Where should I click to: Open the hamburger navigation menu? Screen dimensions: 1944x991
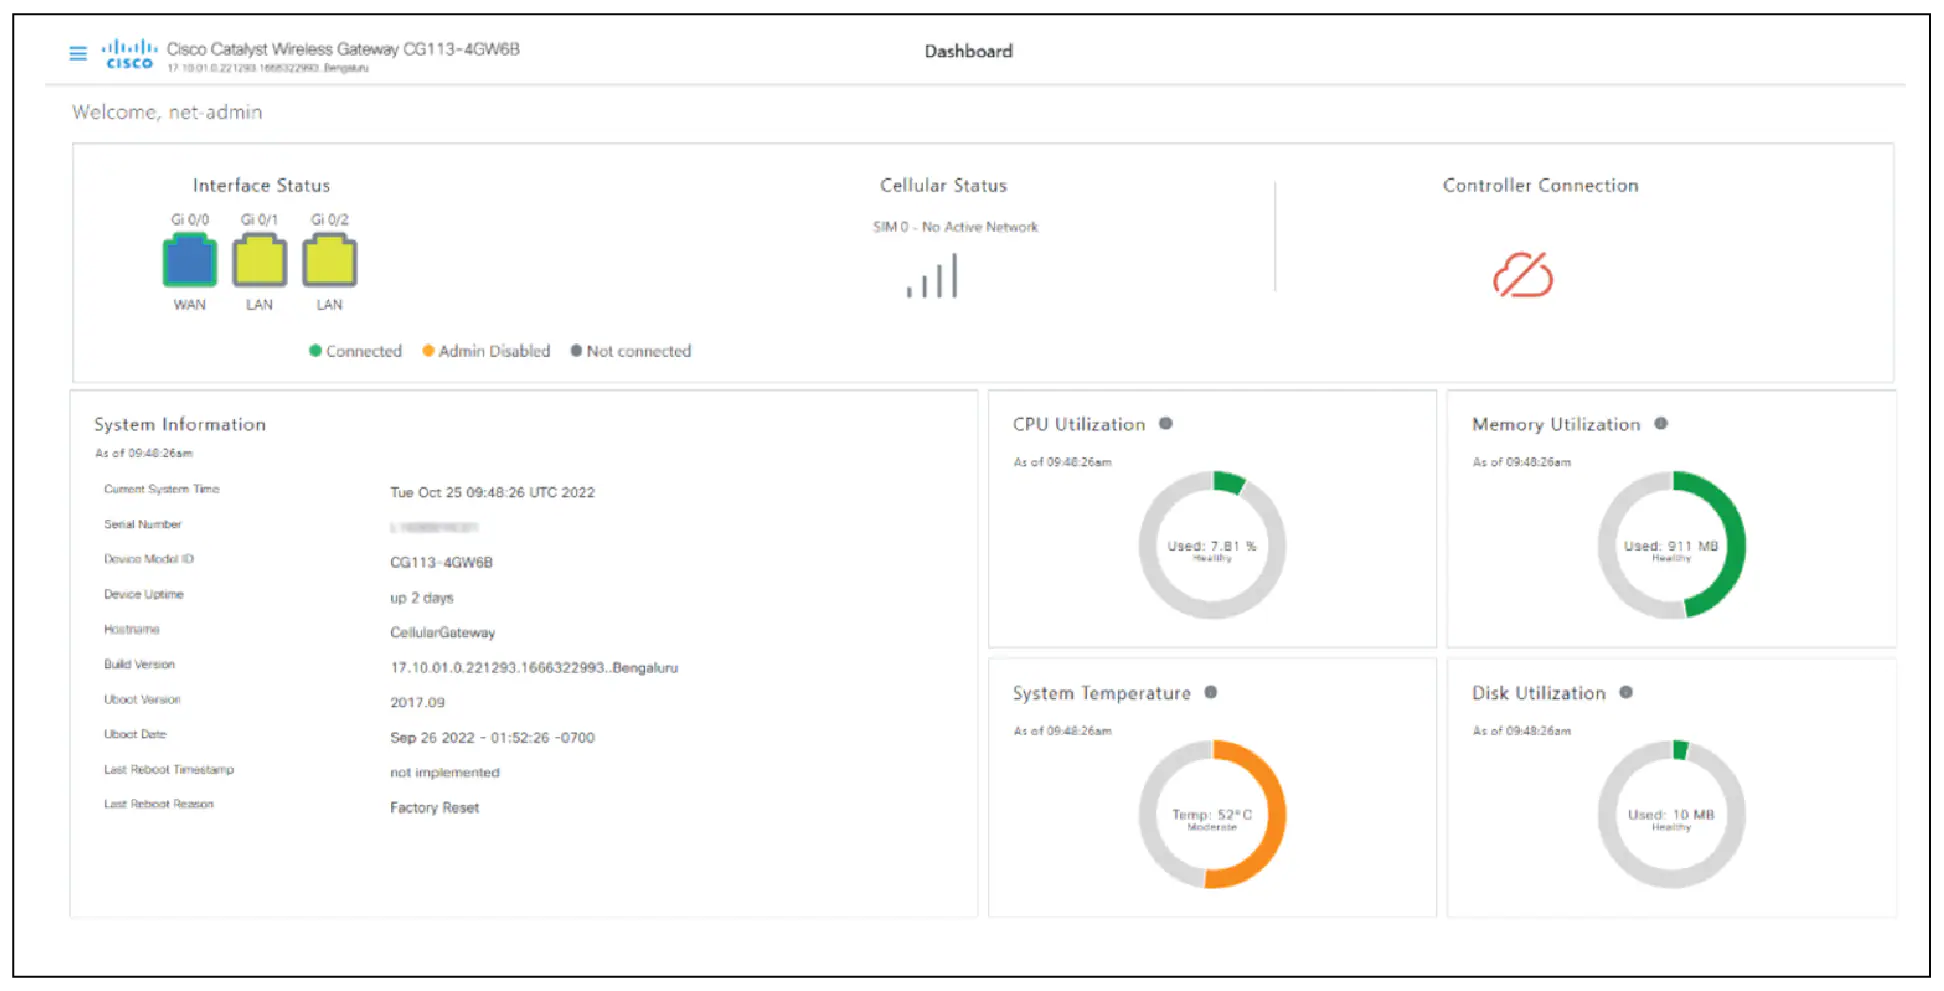[78, 53]
